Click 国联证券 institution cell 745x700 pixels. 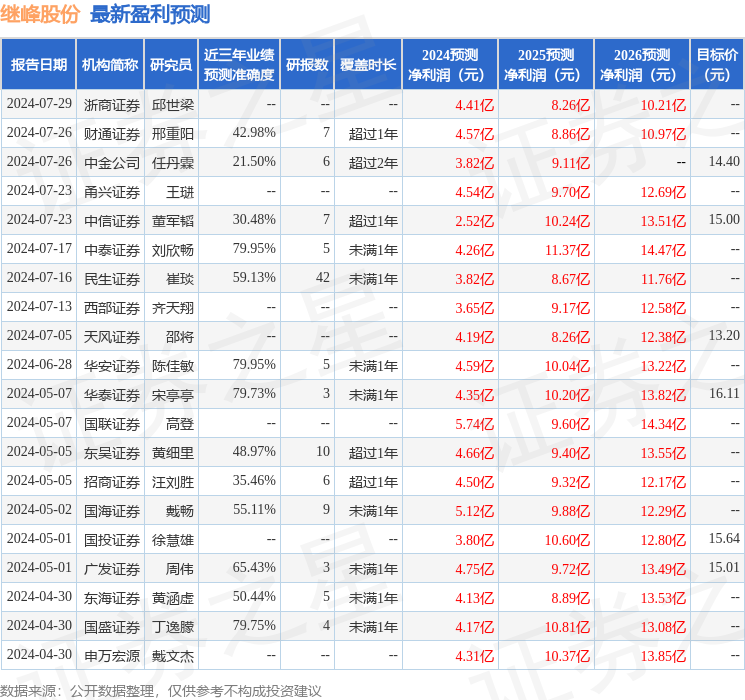coord(112,423)
